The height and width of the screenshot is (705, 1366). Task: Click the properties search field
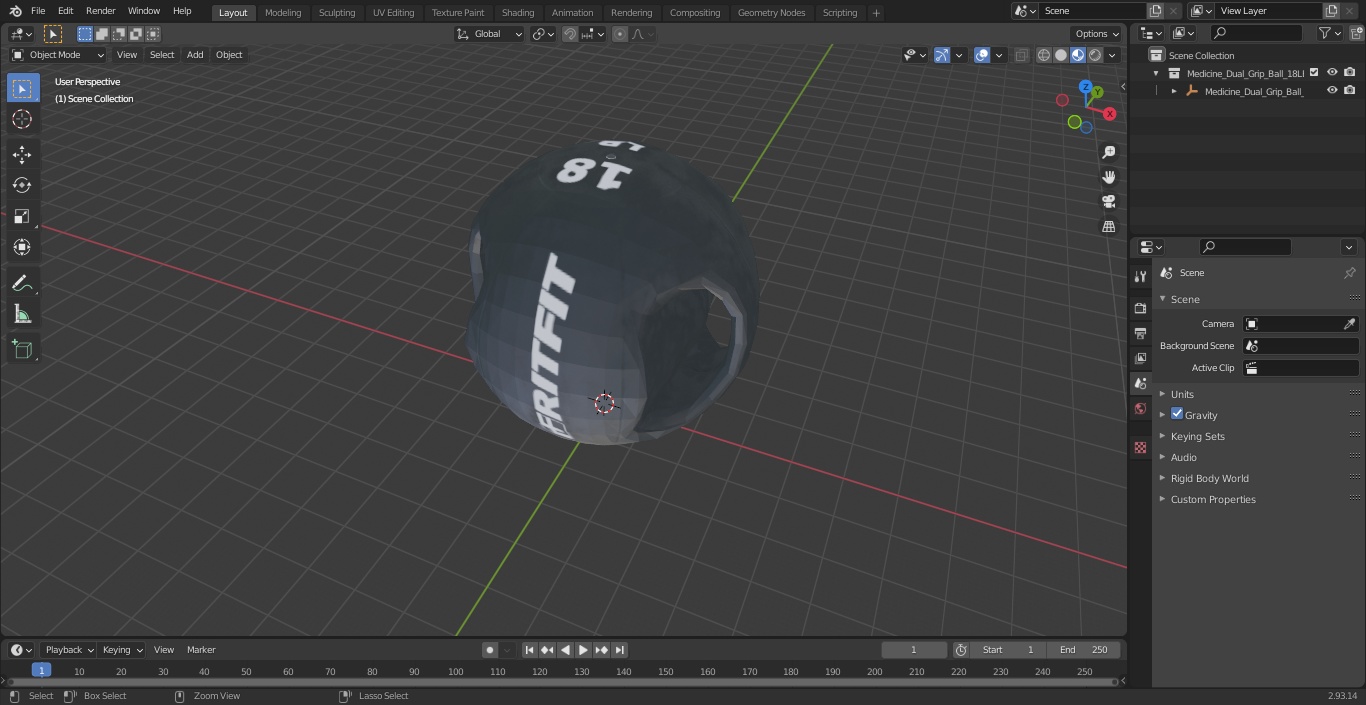point(1246,247)
